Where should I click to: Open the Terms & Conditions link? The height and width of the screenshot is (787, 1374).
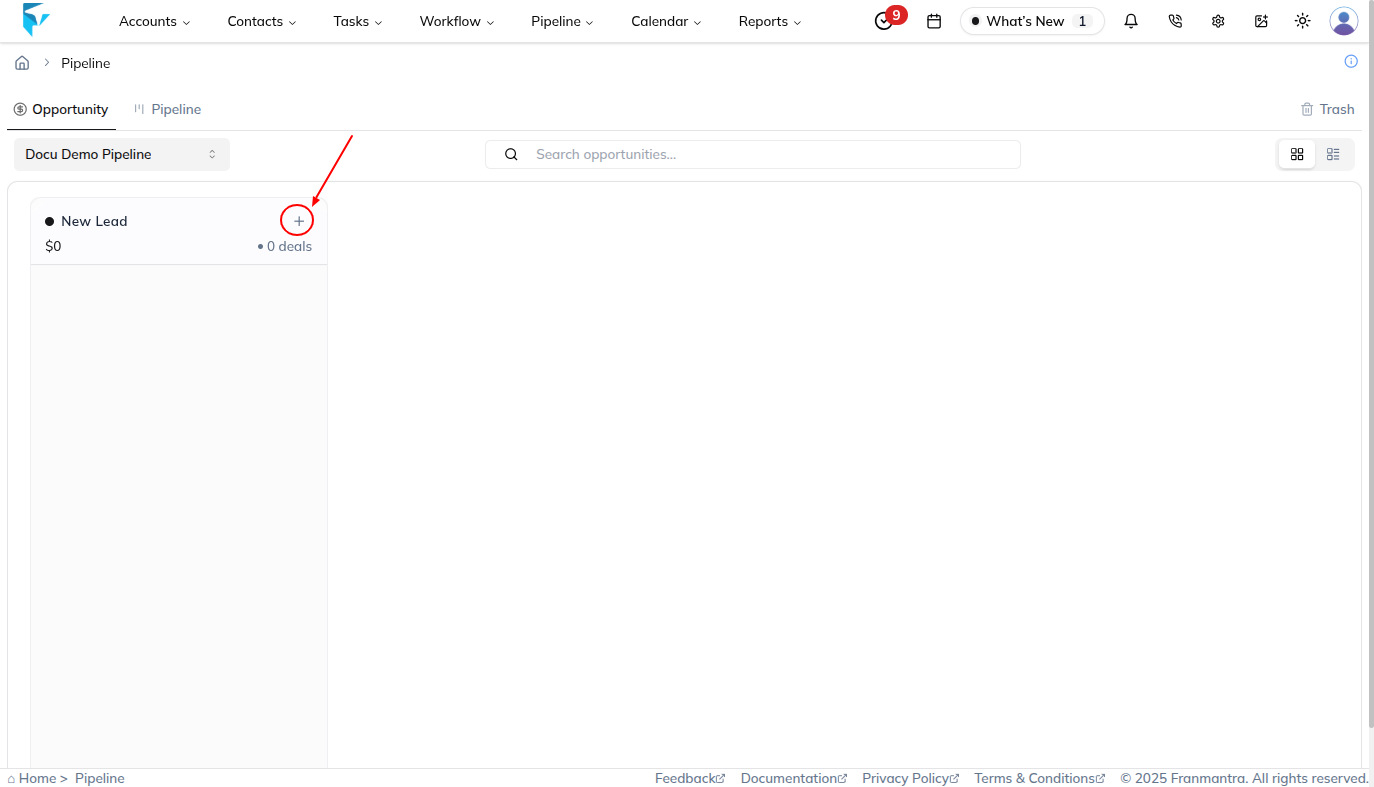tap(1040, 778)
